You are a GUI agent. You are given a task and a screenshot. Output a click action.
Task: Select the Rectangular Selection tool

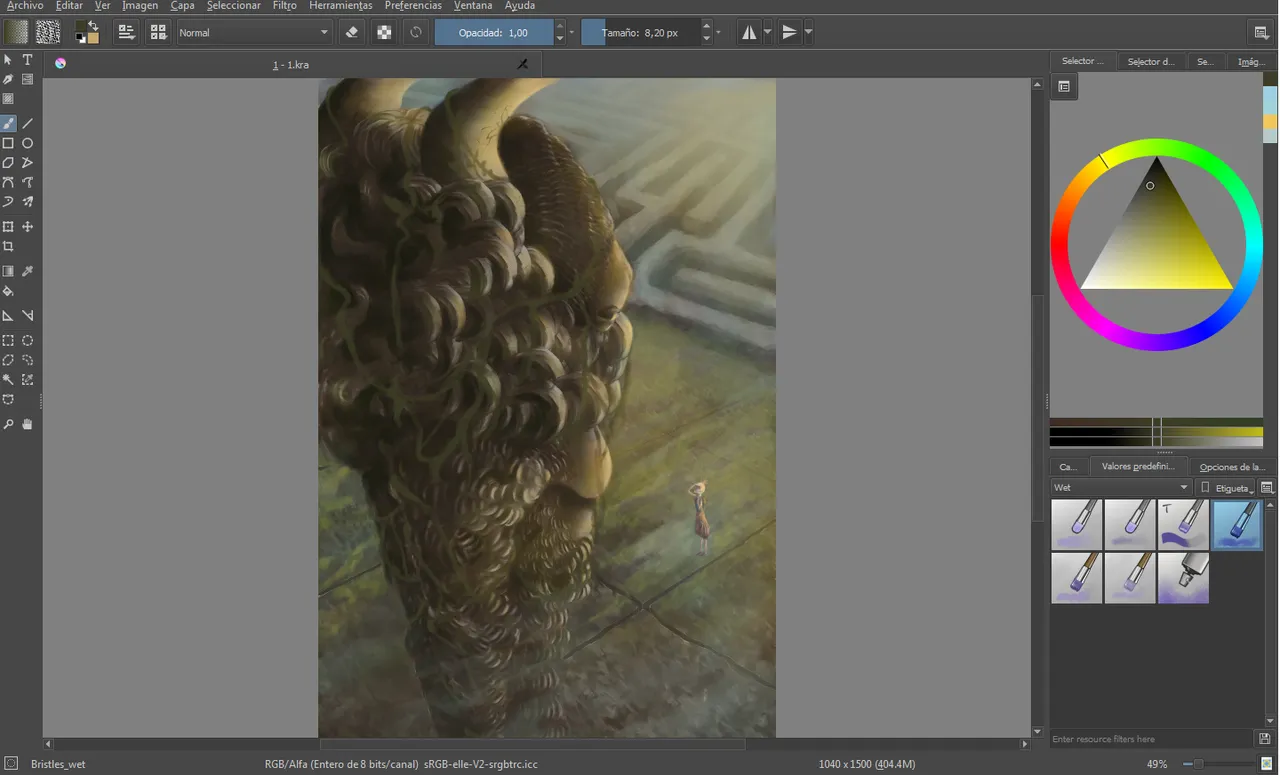pyautogui.click(x=8, y=340)
